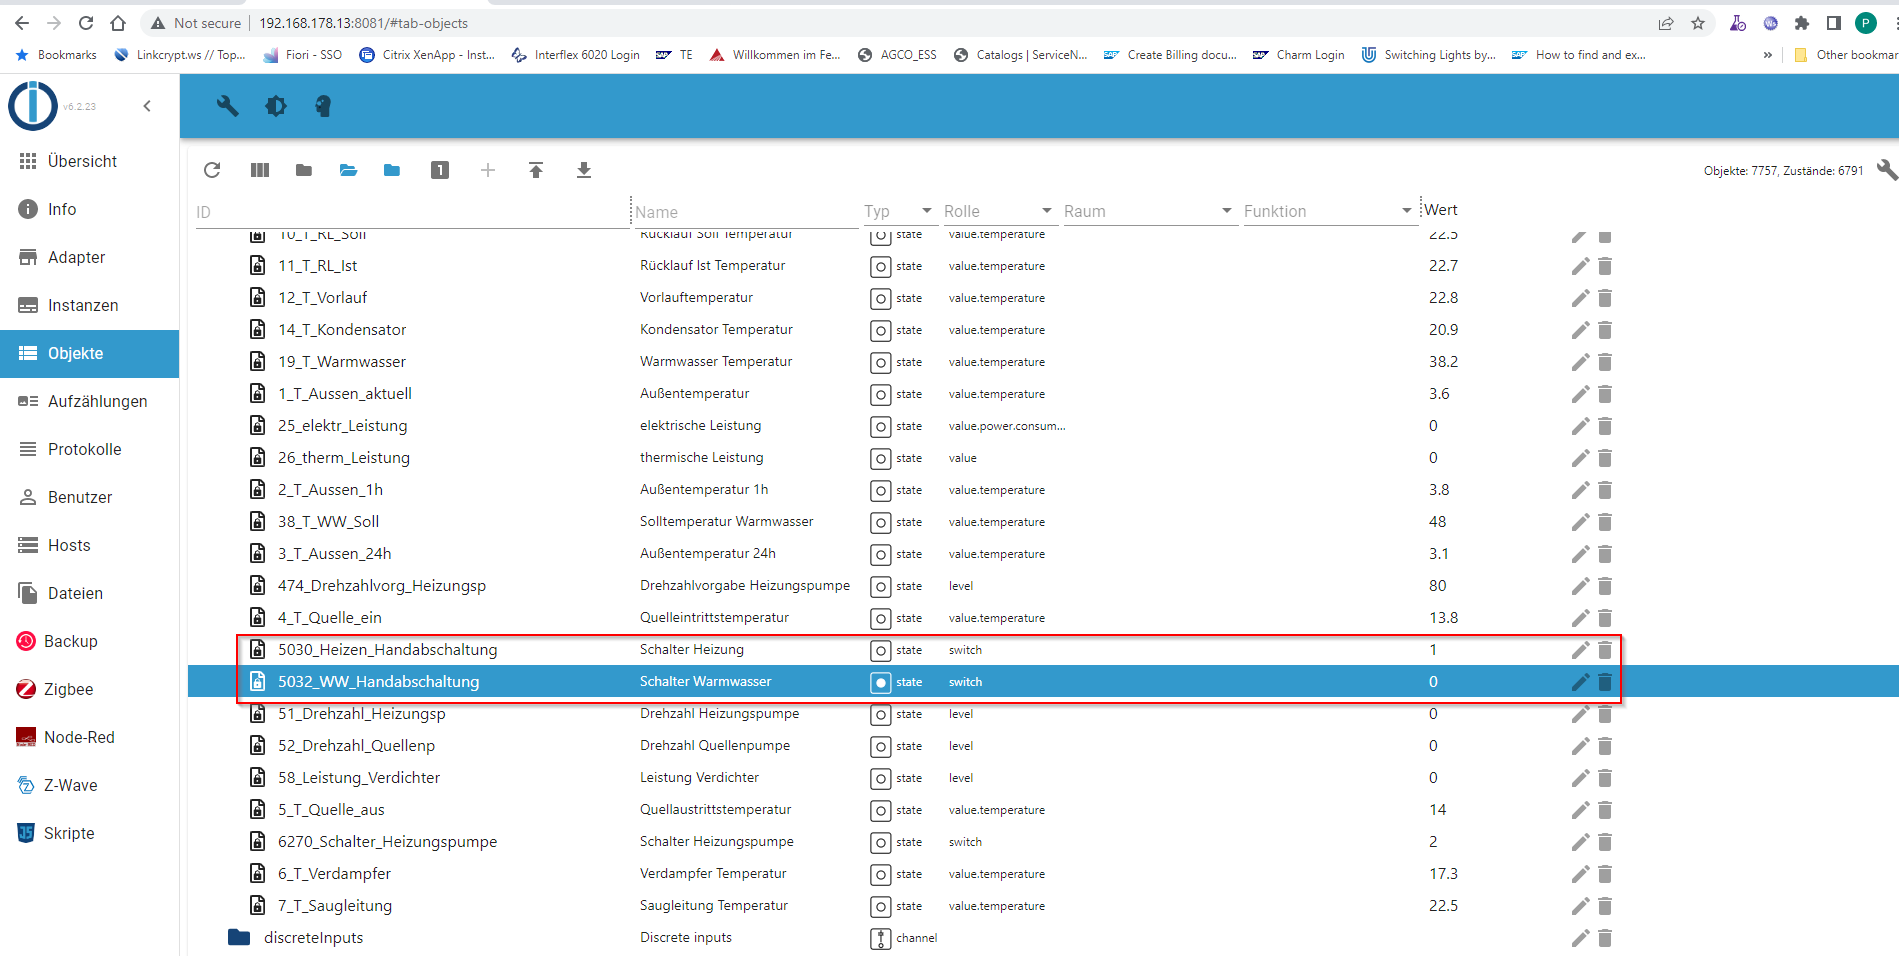Viewport: 1899px width, 956px height.
Task: Go to Adapter section
Action: [89, 257]
